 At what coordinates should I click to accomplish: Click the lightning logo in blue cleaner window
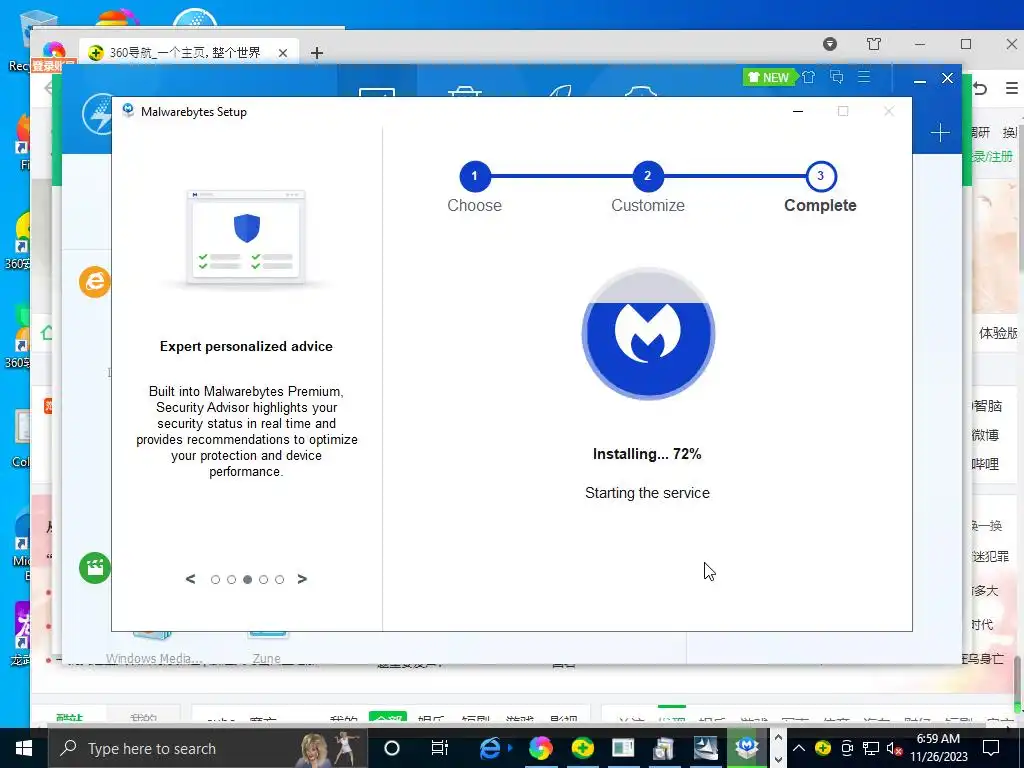point(97,114)
